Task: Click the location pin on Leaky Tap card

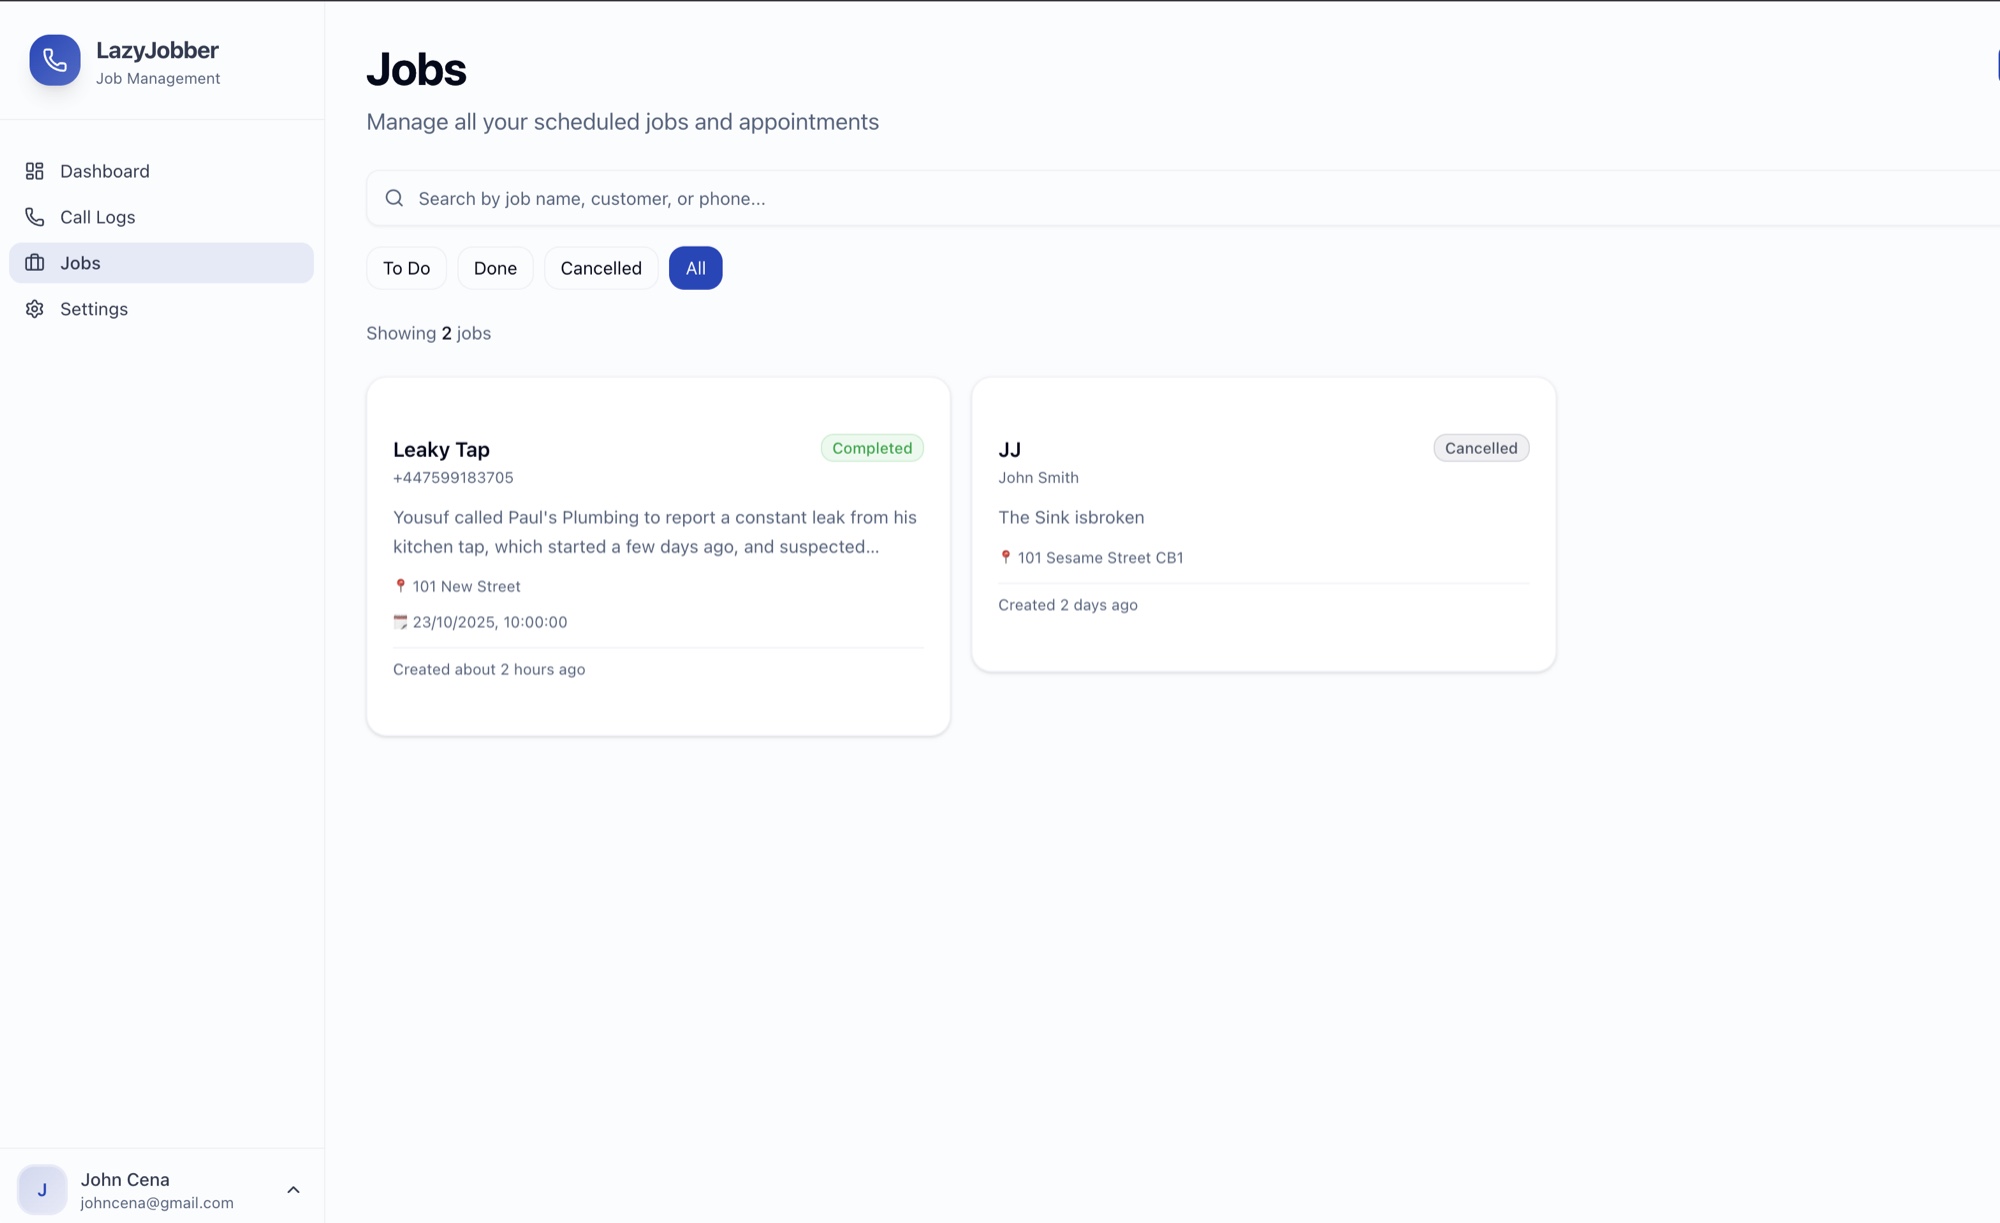Action: tap(401, 585)
